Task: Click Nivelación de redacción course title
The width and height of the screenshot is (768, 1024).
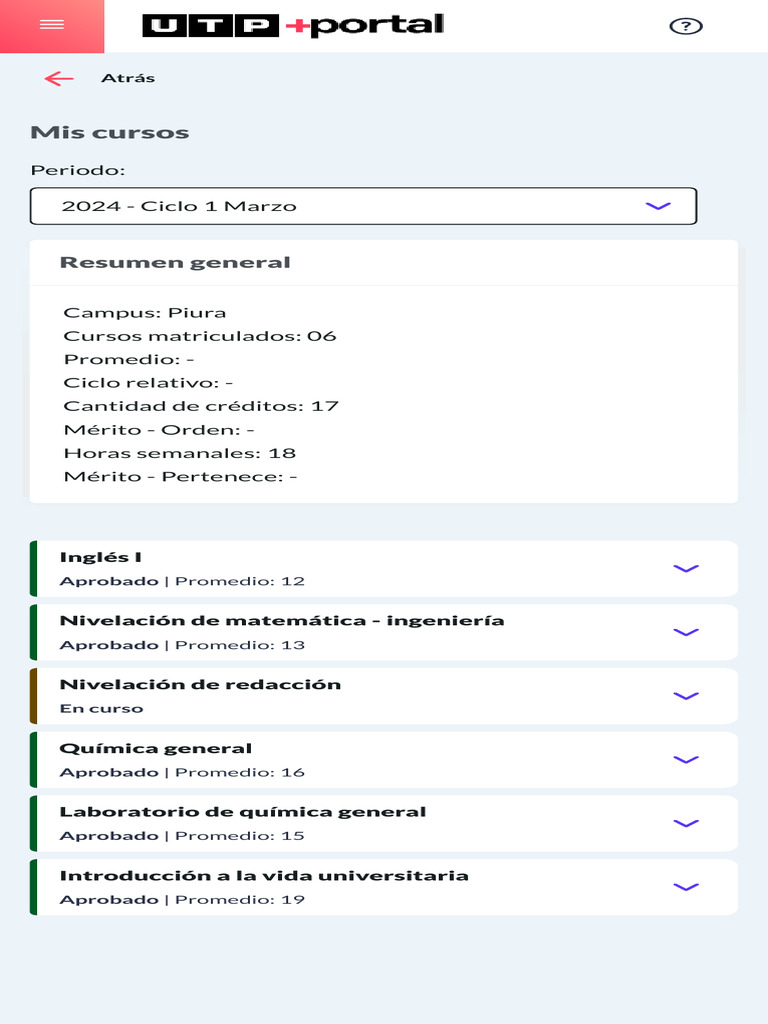Action: tap(200, 685)
